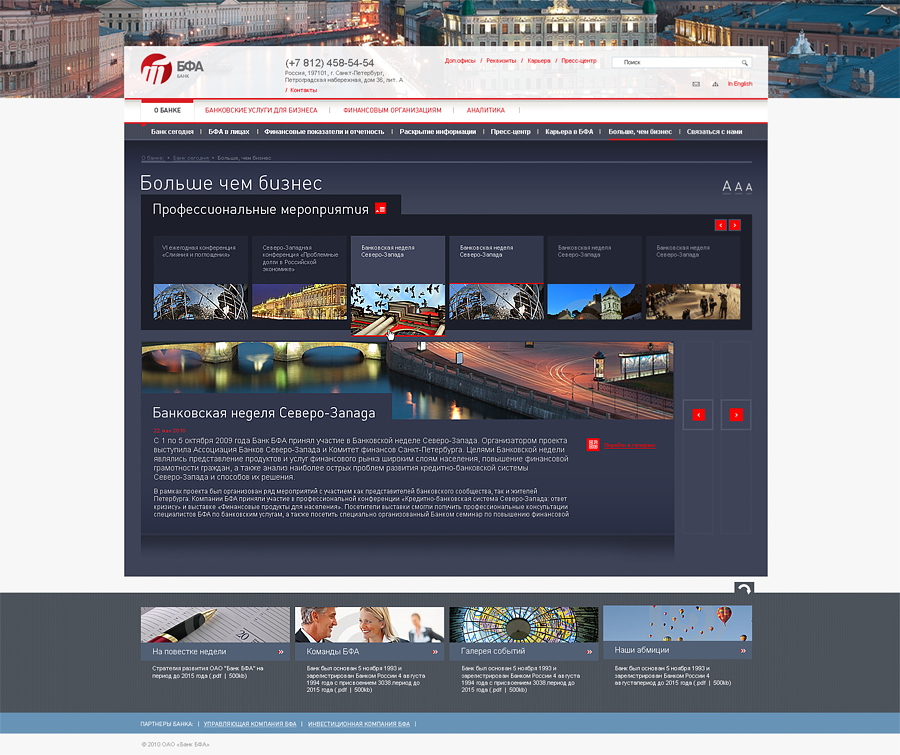Switch language via In English link
Image resolution: width=900 pixels, height=755 pixels.
(x=740, y=84)
